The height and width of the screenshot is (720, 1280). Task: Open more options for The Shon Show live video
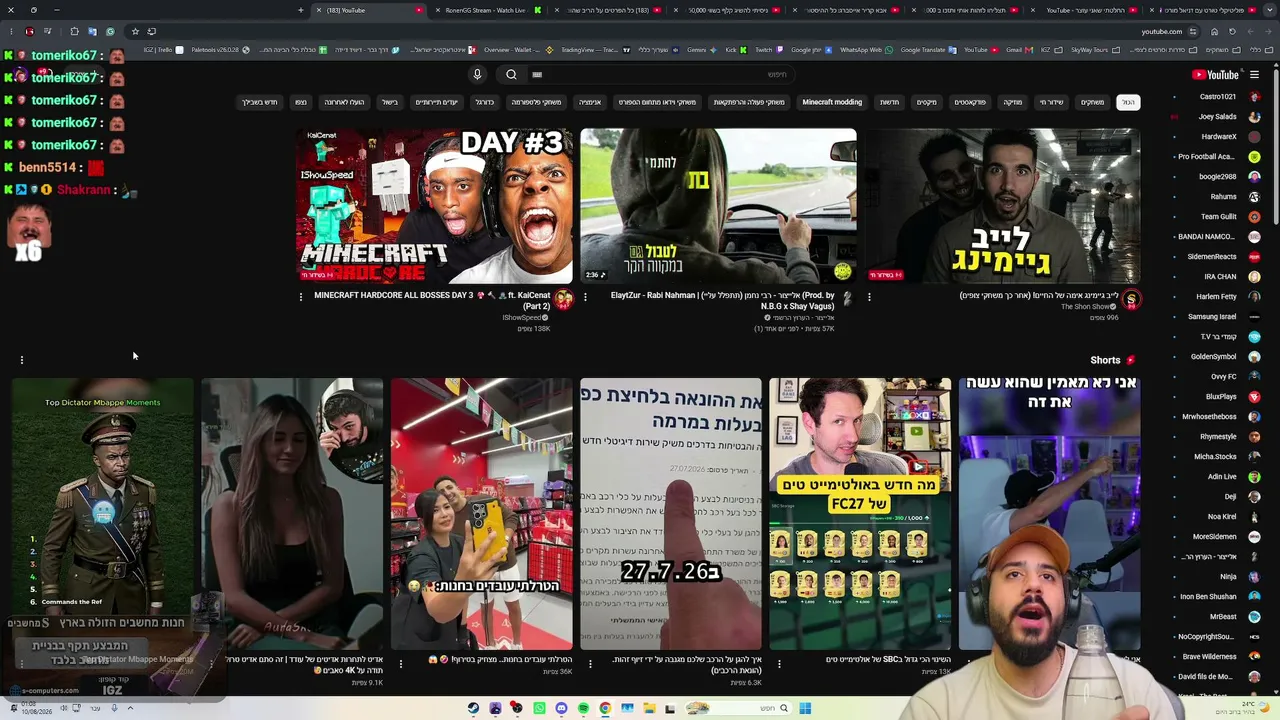tap(869, 296)
